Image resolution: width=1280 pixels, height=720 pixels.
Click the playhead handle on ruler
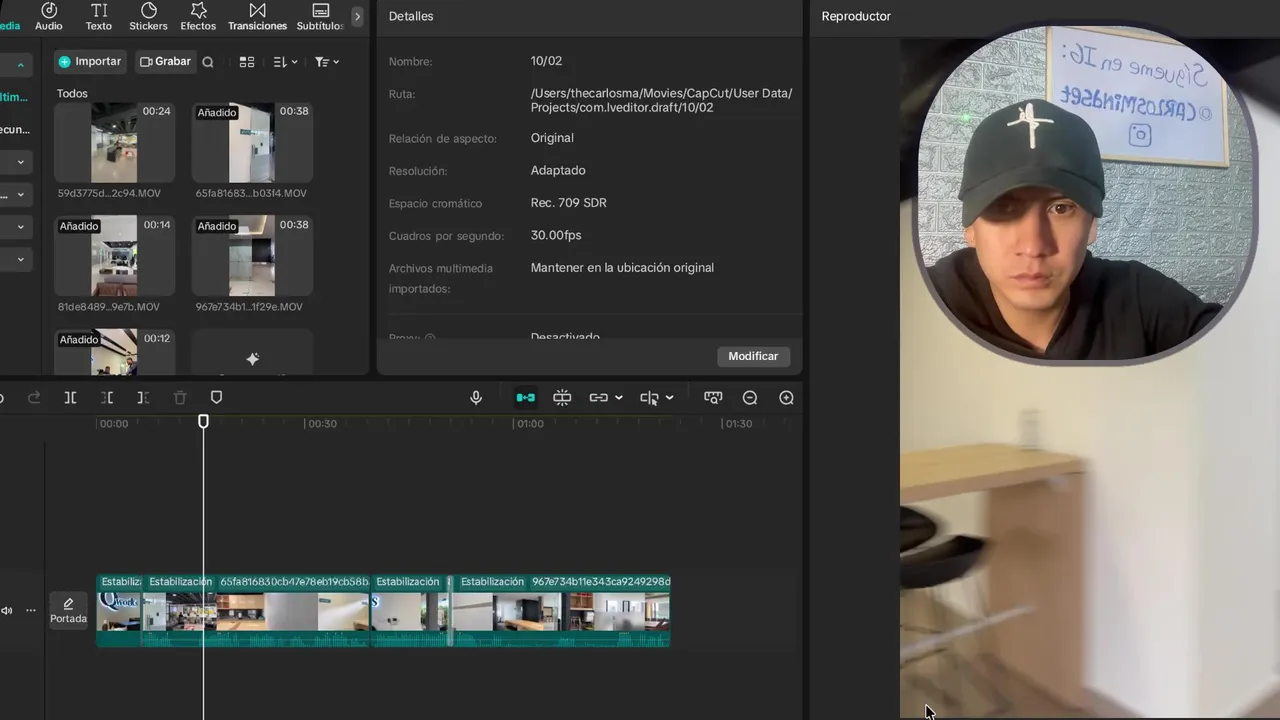[x=204, y=422]
